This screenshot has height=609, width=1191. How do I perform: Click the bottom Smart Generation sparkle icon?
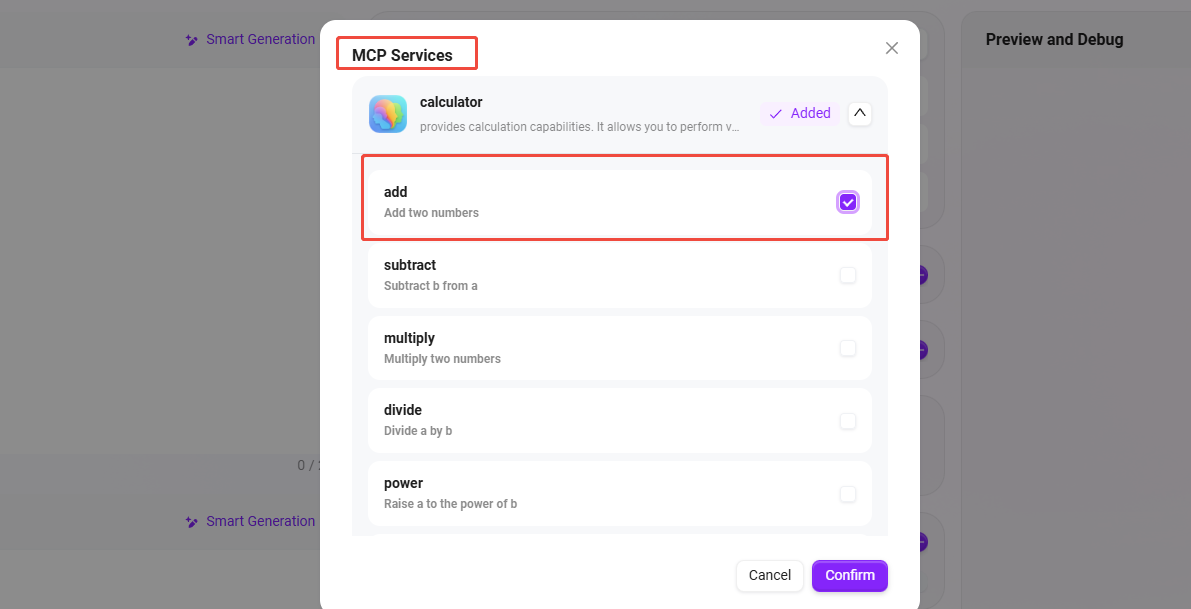[x=192, y=522]
